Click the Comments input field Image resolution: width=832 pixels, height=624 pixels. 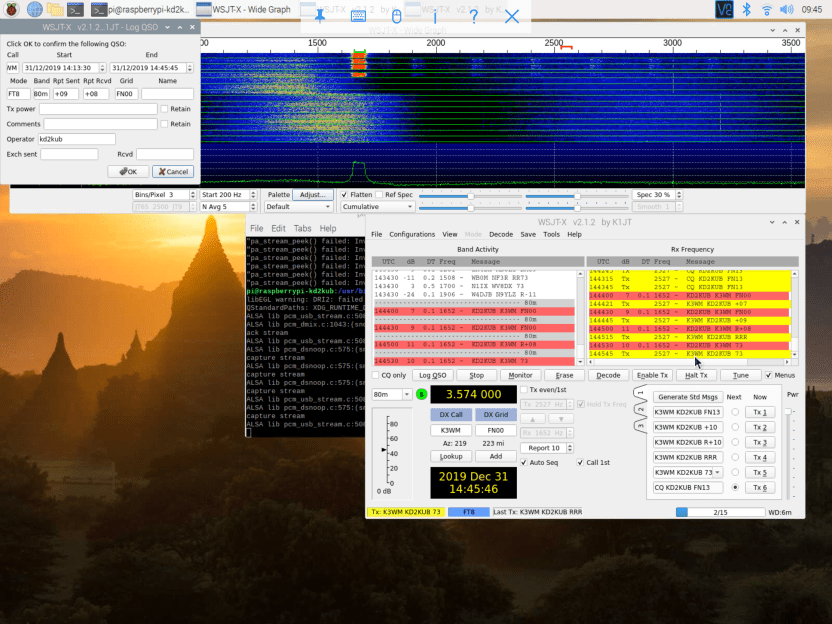coord(98,124)
